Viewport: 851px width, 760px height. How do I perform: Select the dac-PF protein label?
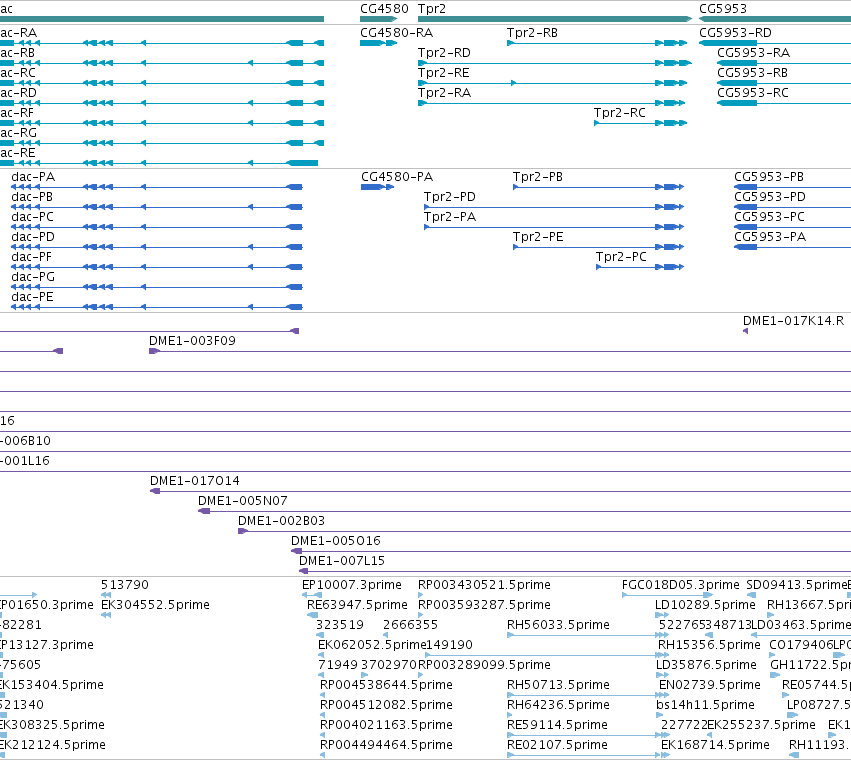[31, 257]
